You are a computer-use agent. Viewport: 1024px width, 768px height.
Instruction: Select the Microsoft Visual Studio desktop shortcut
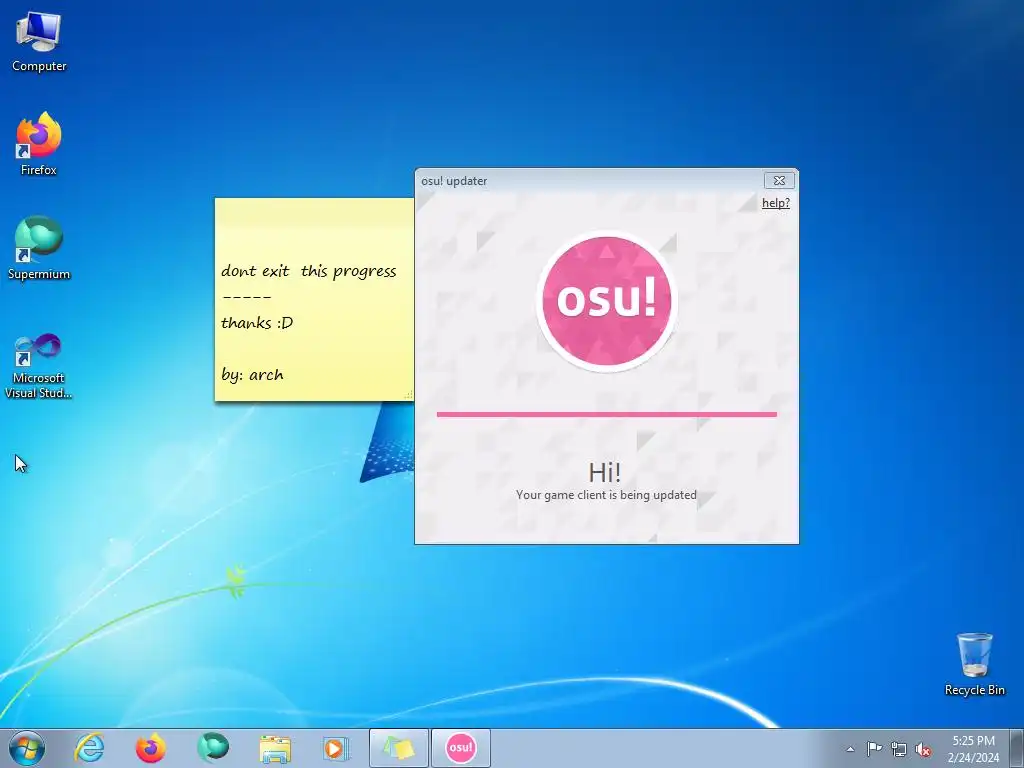(39, 366)
